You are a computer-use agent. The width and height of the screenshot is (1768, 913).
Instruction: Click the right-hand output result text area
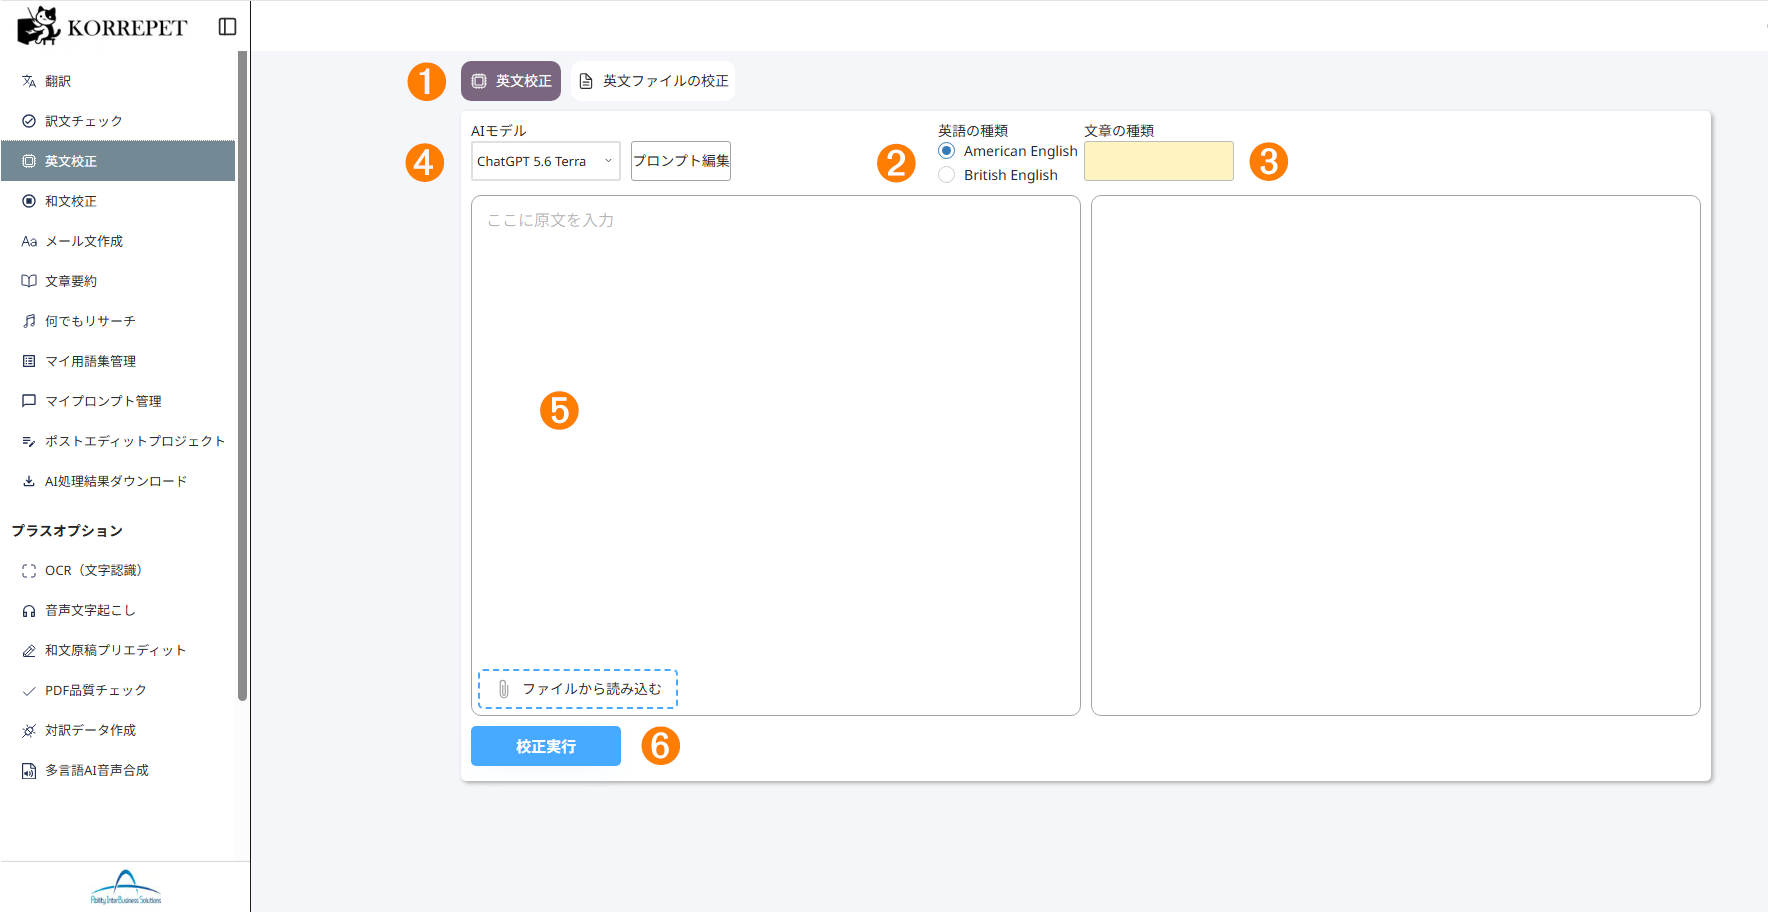(x=1396, y=455)
